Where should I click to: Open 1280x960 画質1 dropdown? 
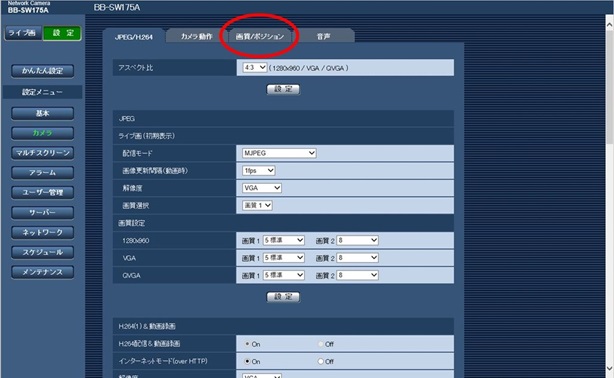284,240
